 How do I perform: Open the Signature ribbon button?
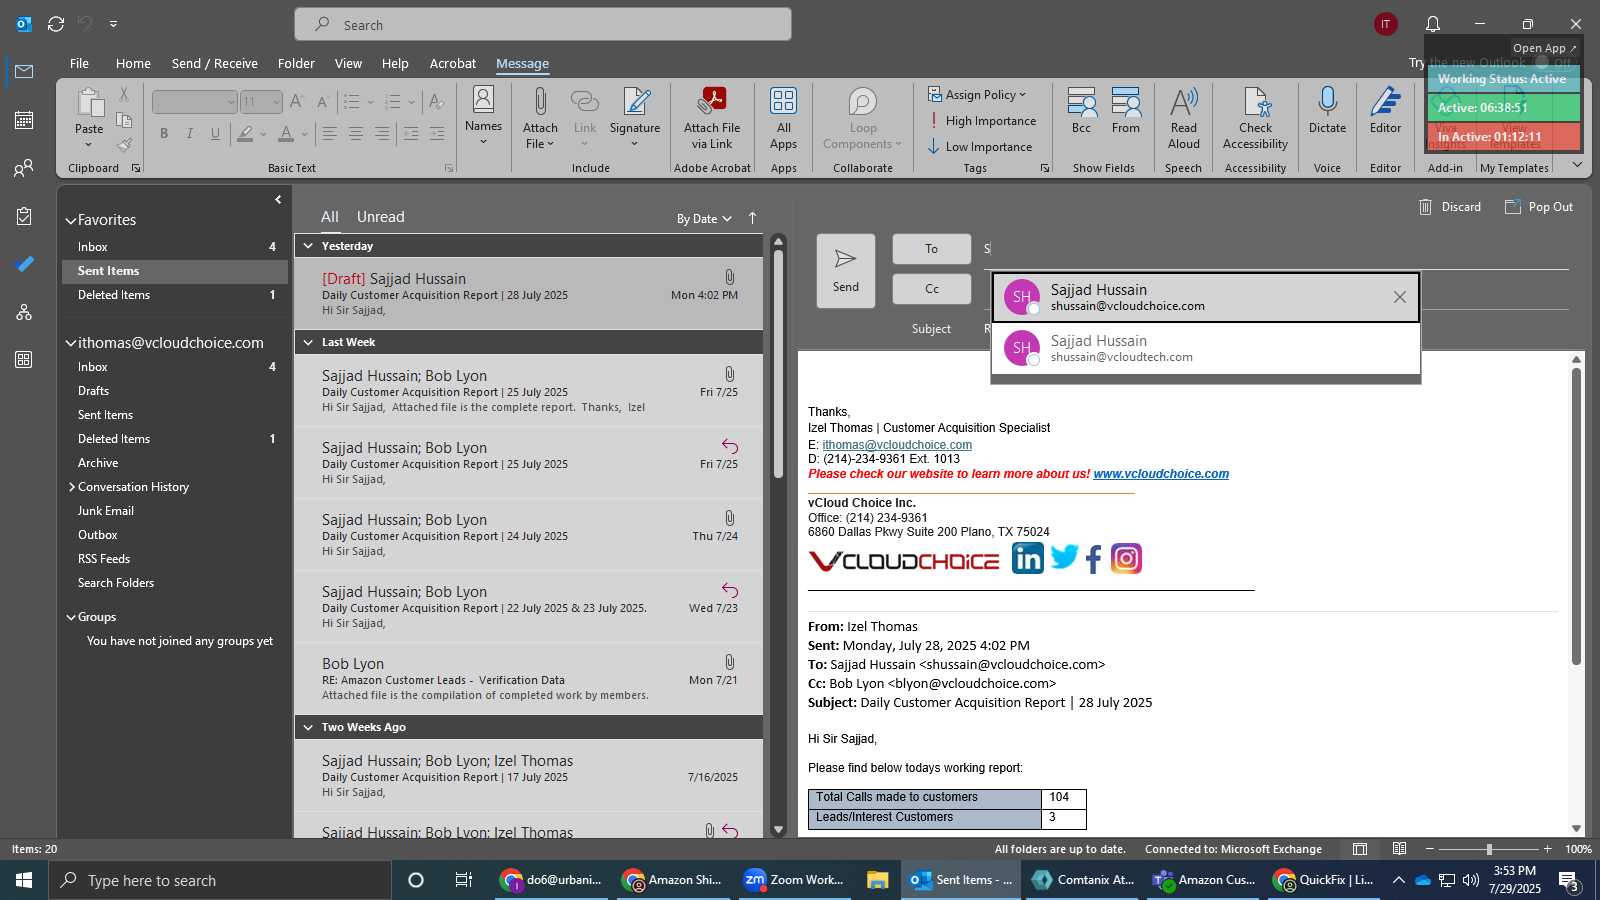pos(635,117)
